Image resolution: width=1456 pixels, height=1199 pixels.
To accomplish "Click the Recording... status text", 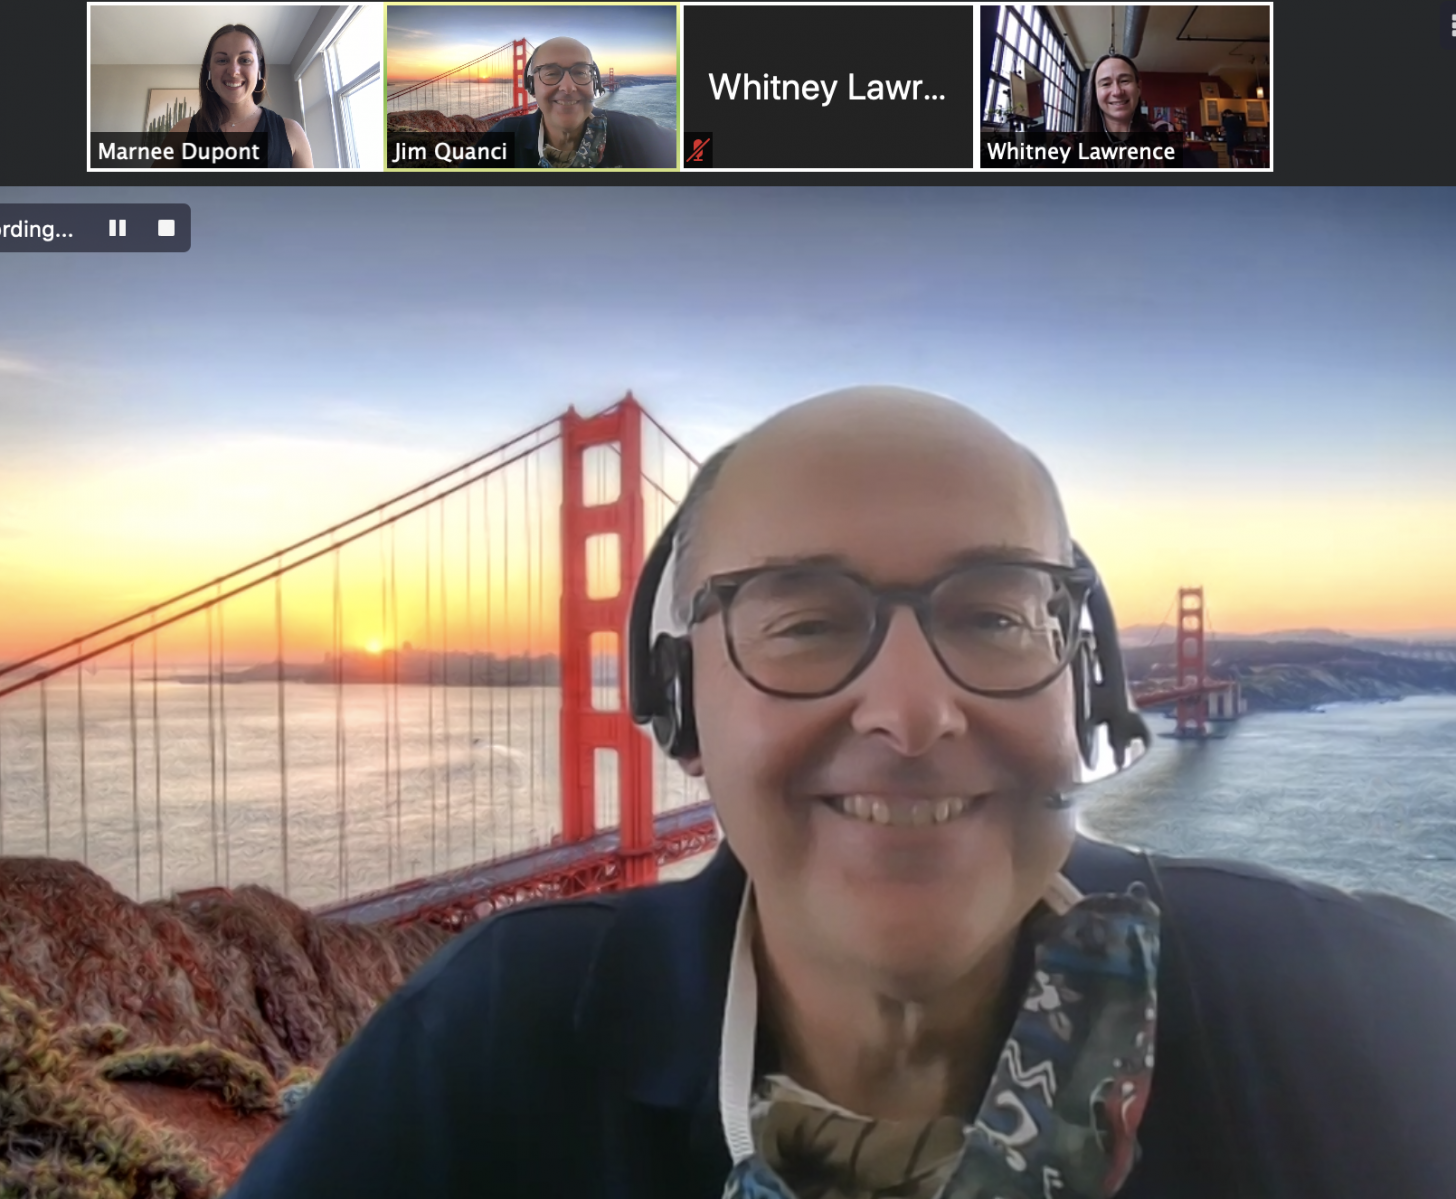I will pyautogui.click(x=37, y=229).
